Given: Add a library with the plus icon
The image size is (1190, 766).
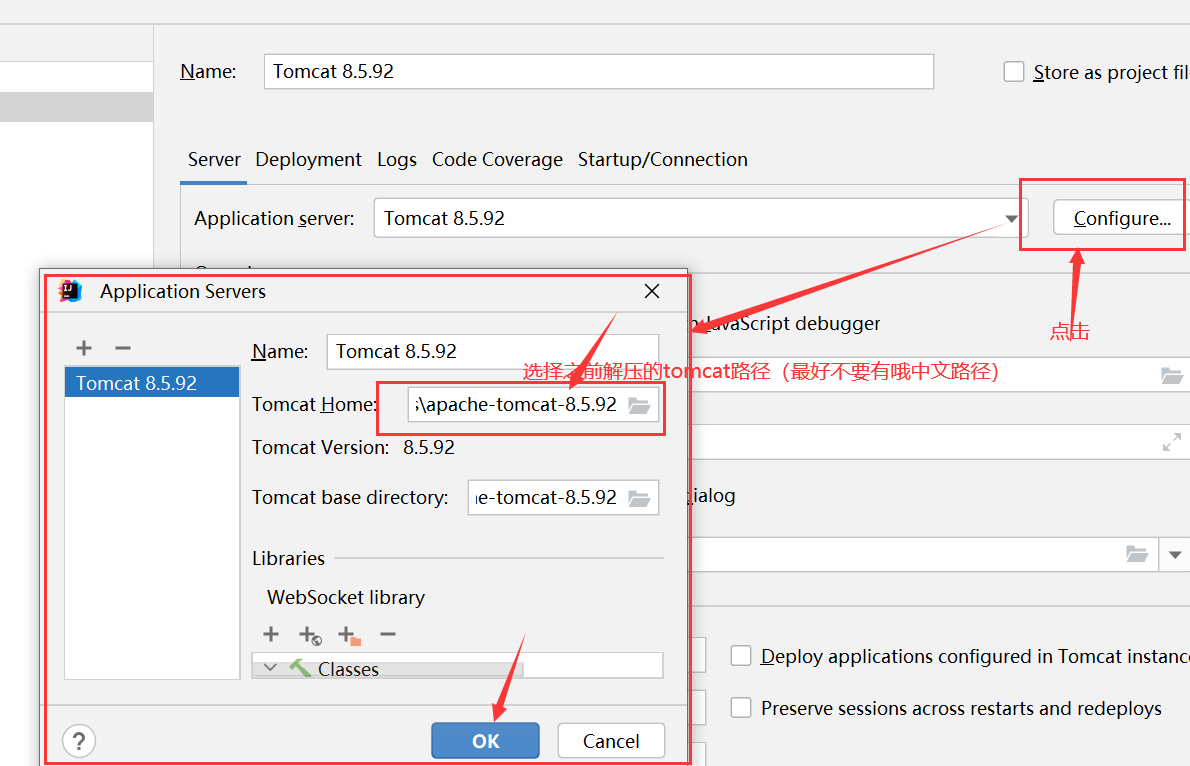Looking at the screenshot, I should (x=271, y=634).
